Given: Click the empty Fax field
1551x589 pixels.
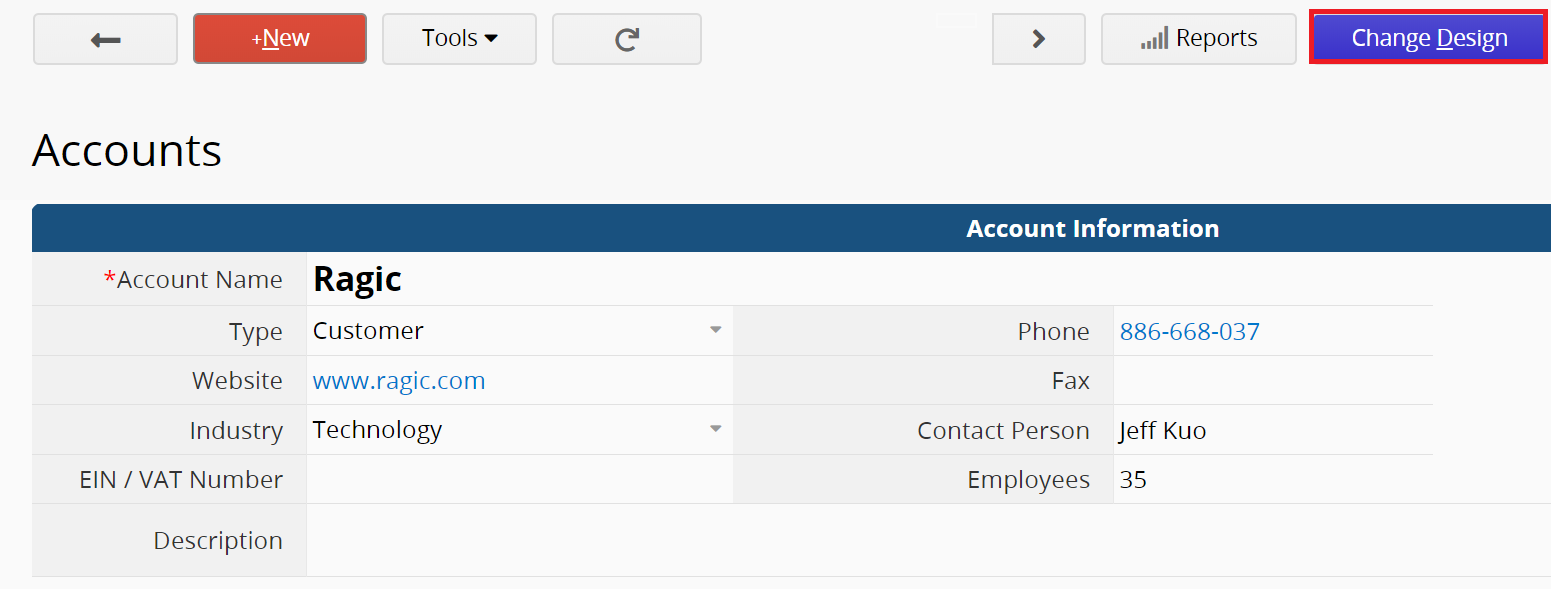Looking at the screenshot, I should 1273,380.
